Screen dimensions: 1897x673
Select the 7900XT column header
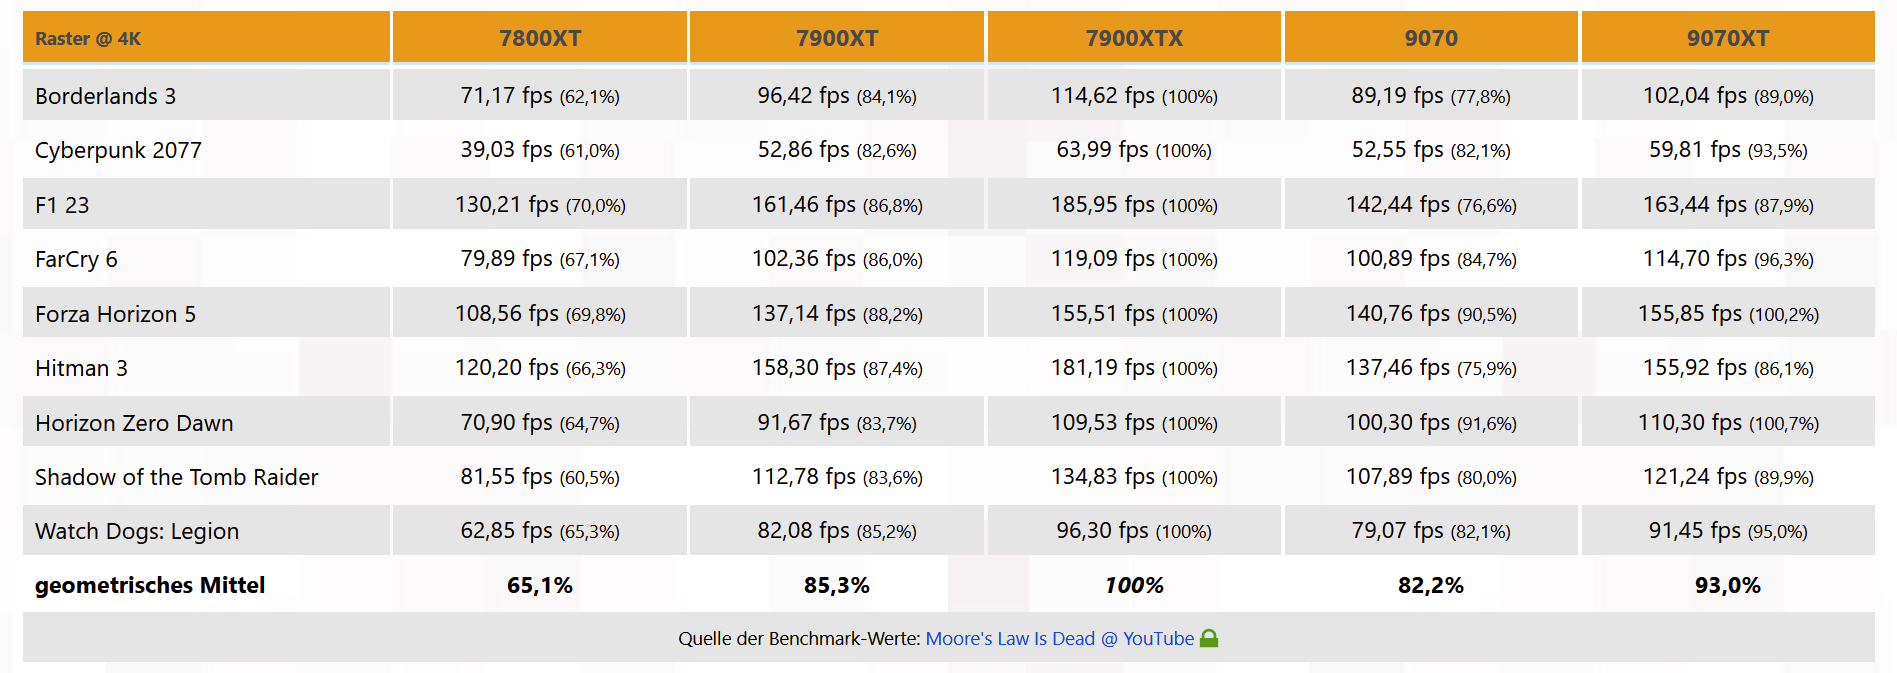coord(837,38)
